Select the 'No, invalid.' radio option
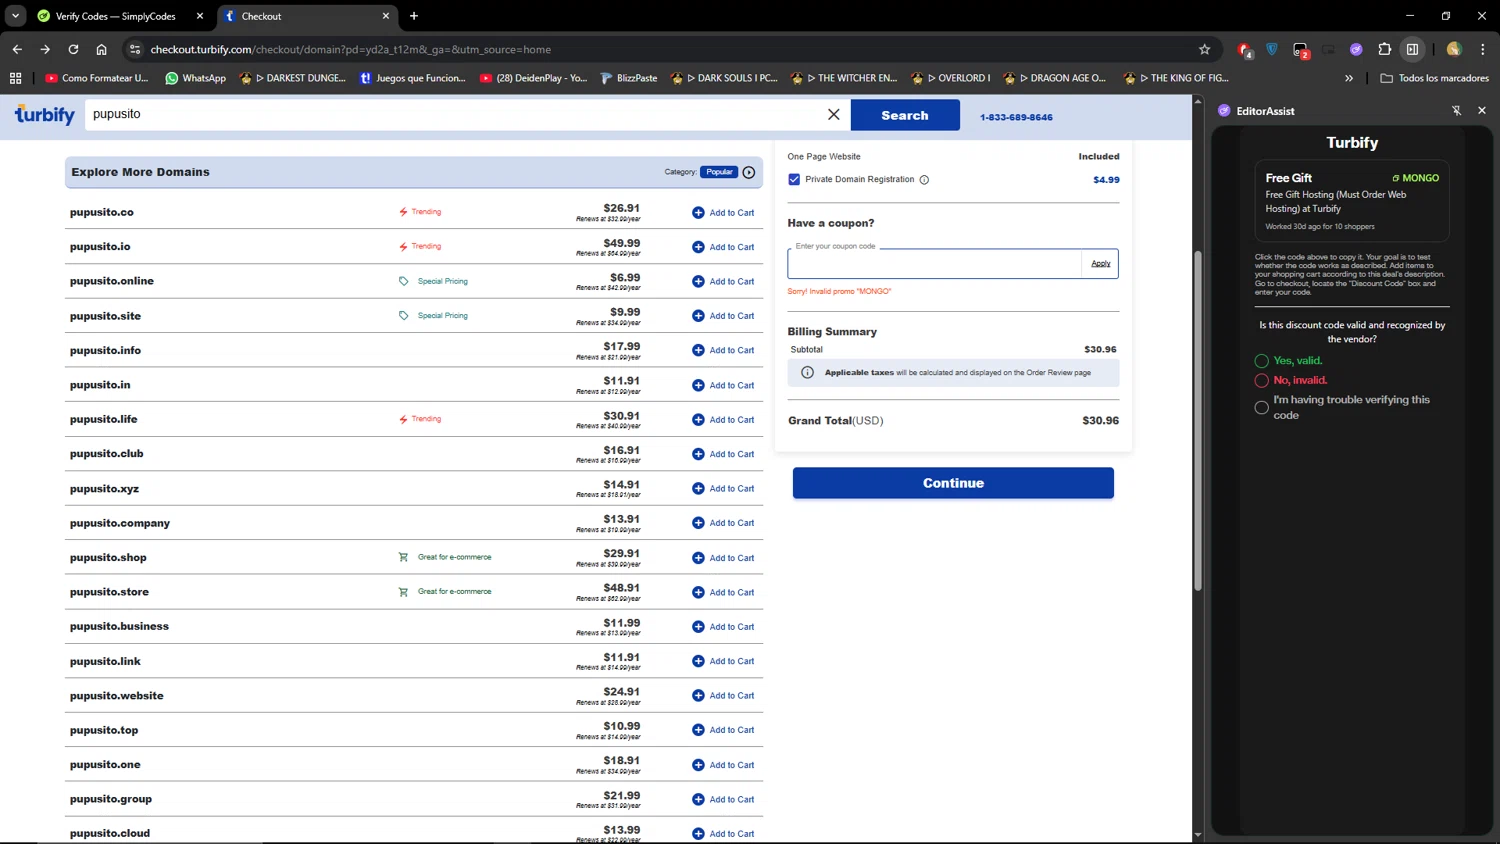 click(x=1261, y=381)
